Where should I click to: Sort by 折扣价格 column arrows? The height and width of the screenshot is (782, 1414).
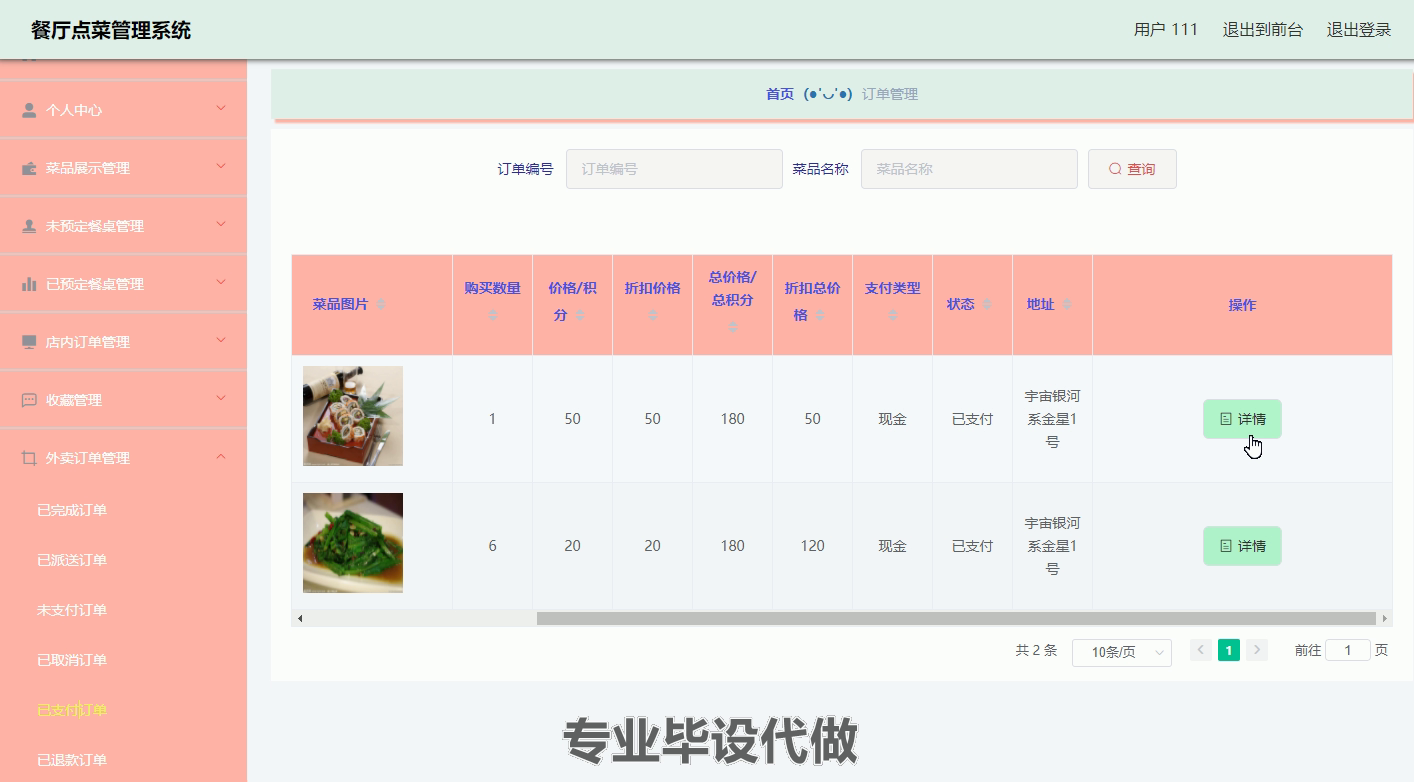(x=652, y=315)
